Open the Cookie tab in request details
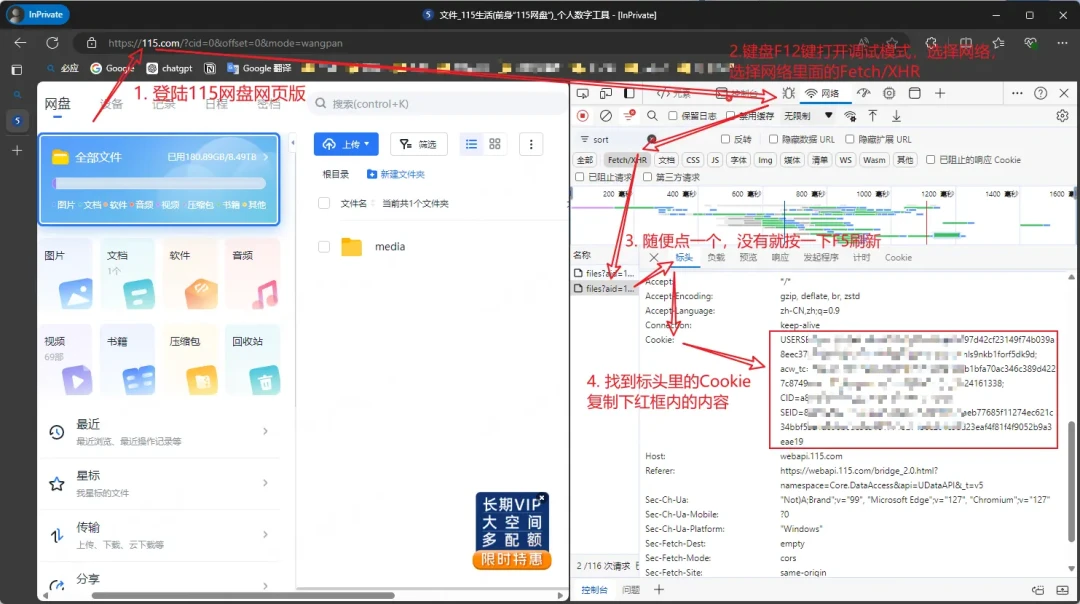1080x604 pixels. click(898, 258)
